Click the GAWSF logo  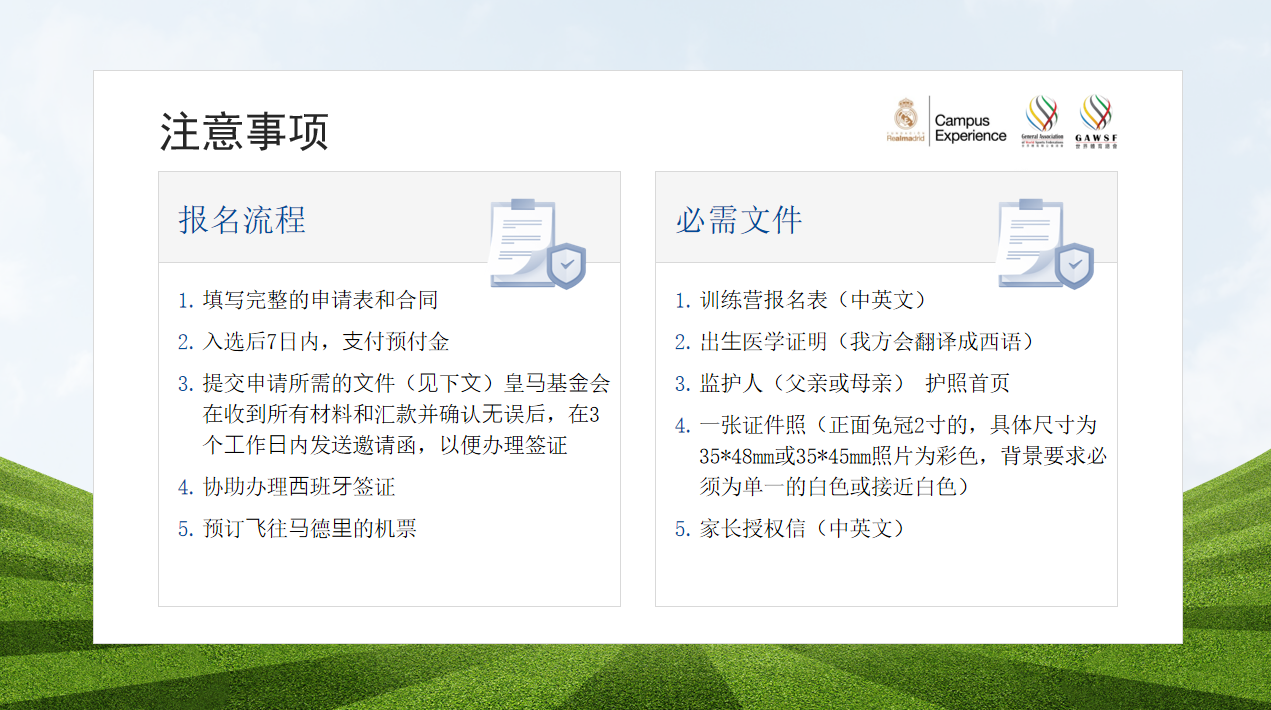point(1096,120)
